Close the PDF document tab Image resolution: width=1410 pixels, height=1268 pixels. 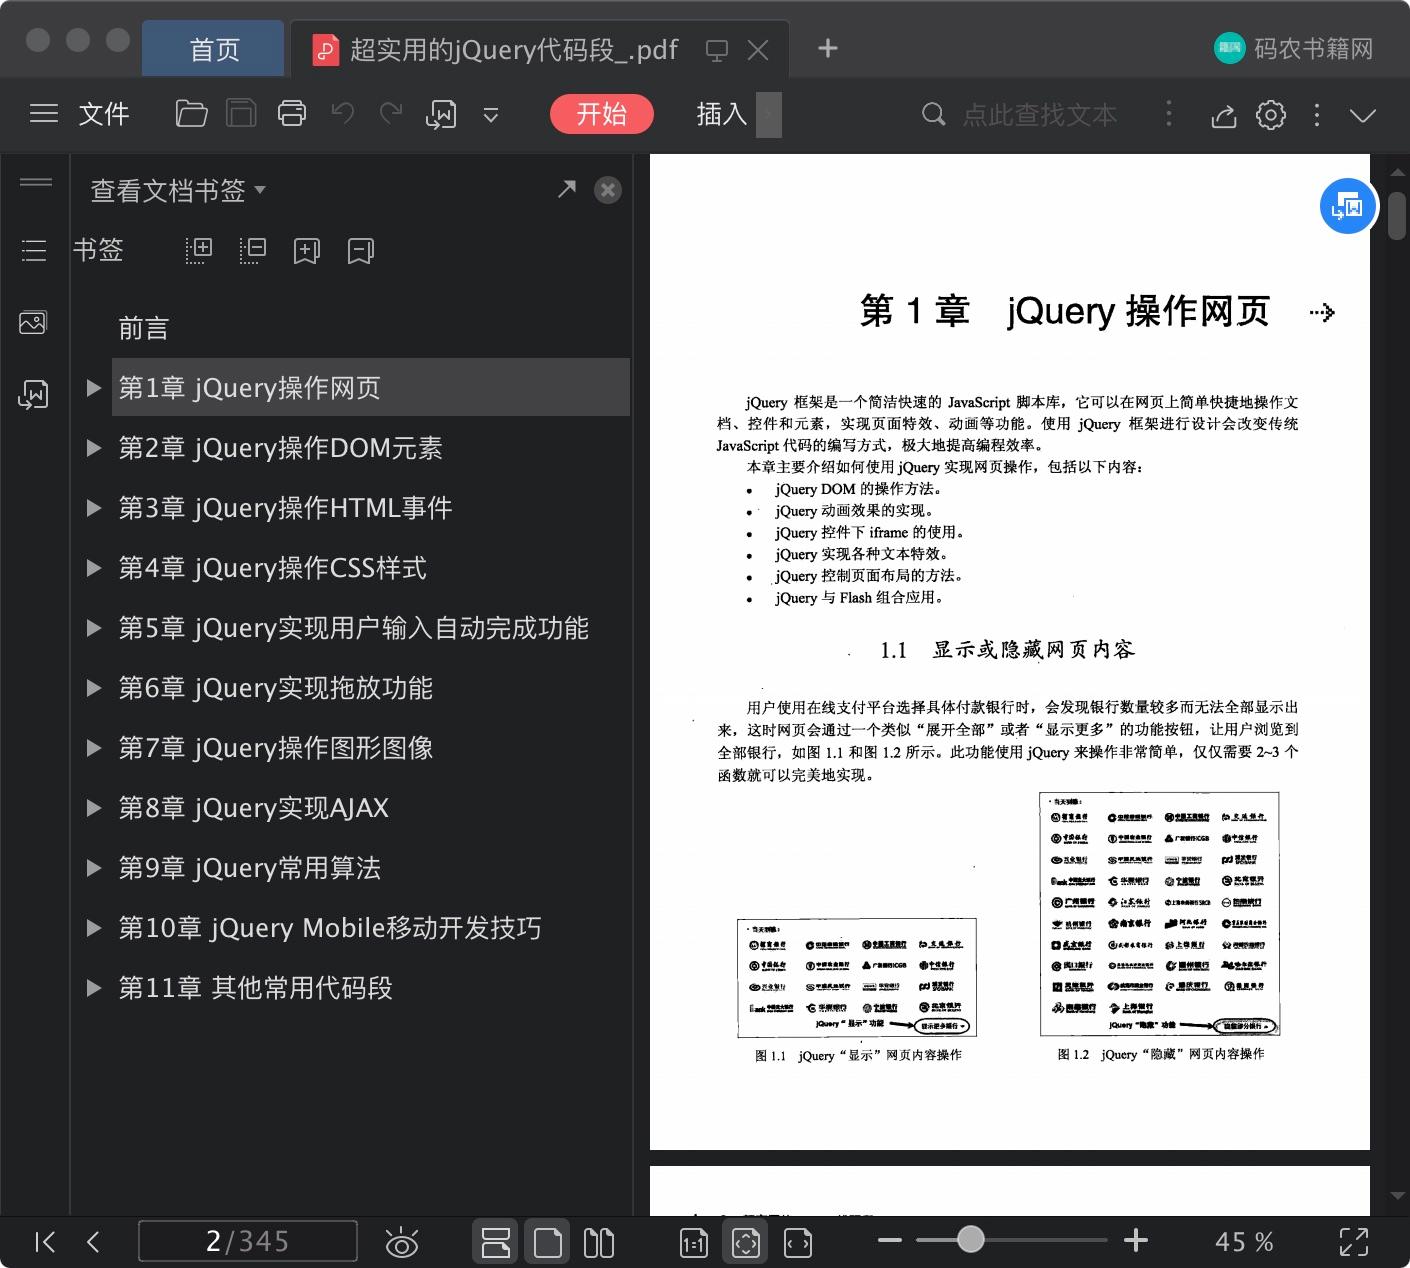pos(759,50)
